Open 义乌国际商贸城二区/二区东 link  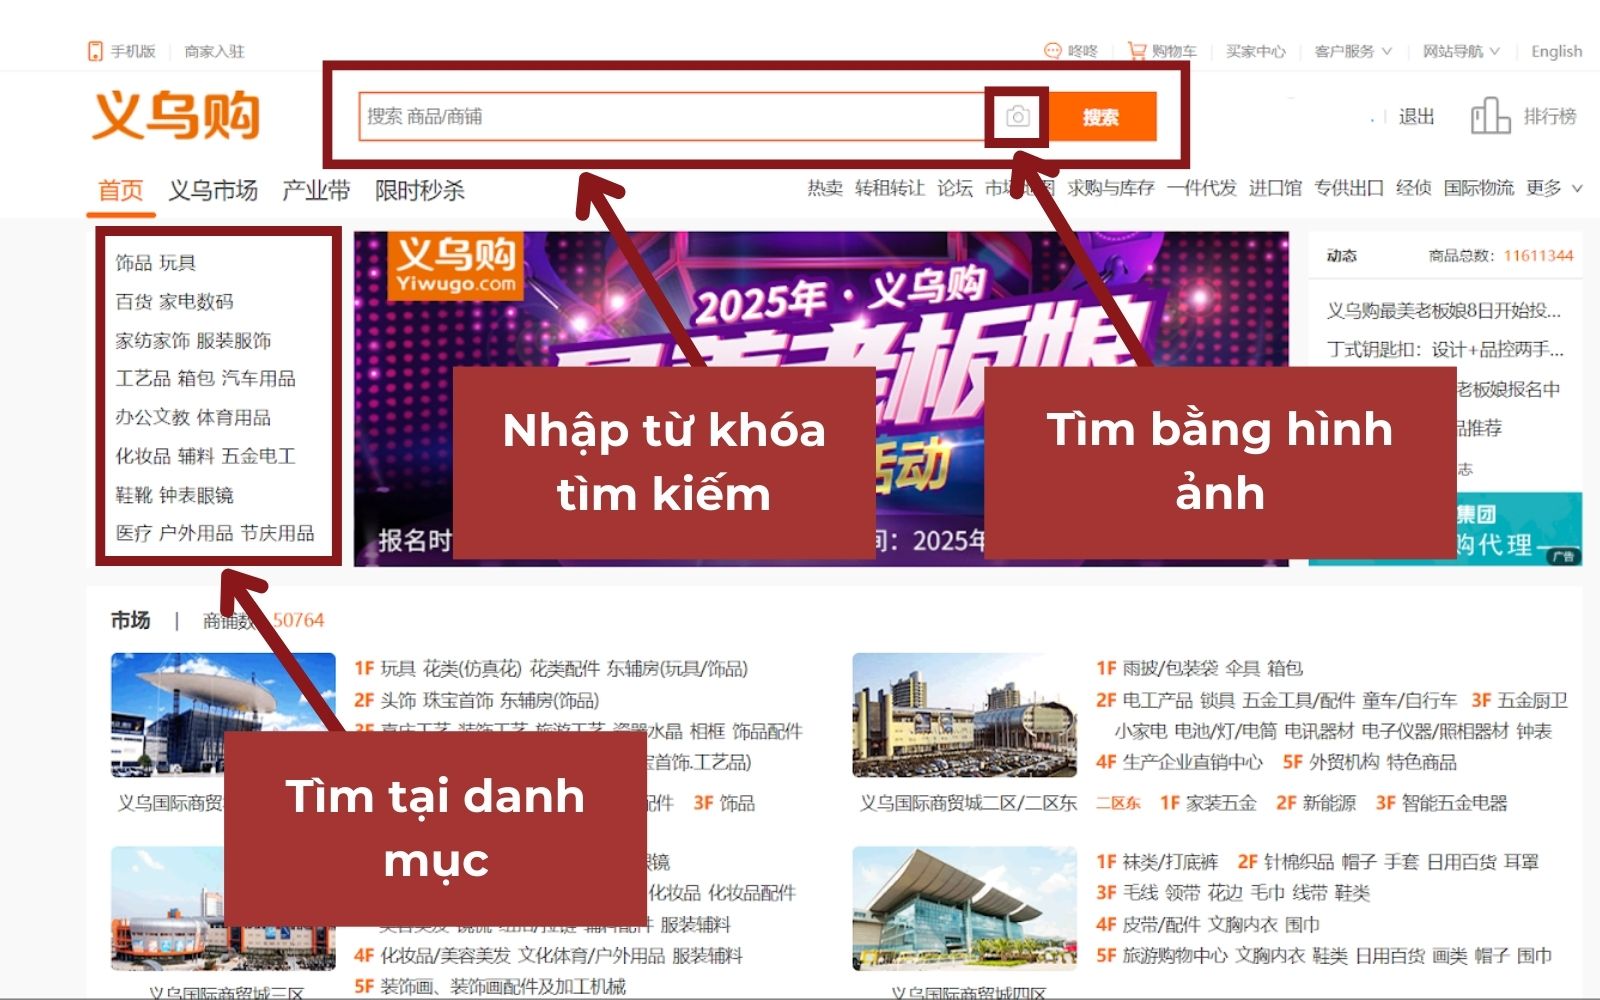[968, 803]
